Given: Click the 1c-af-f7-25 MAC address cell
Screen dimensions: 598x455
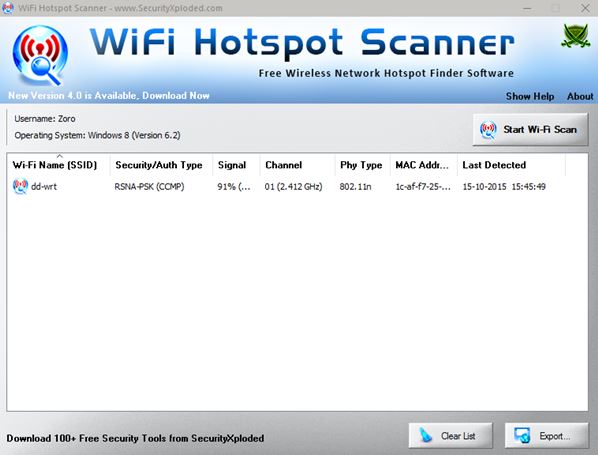Looking at the screenshot, I should (x=423, y=187).
